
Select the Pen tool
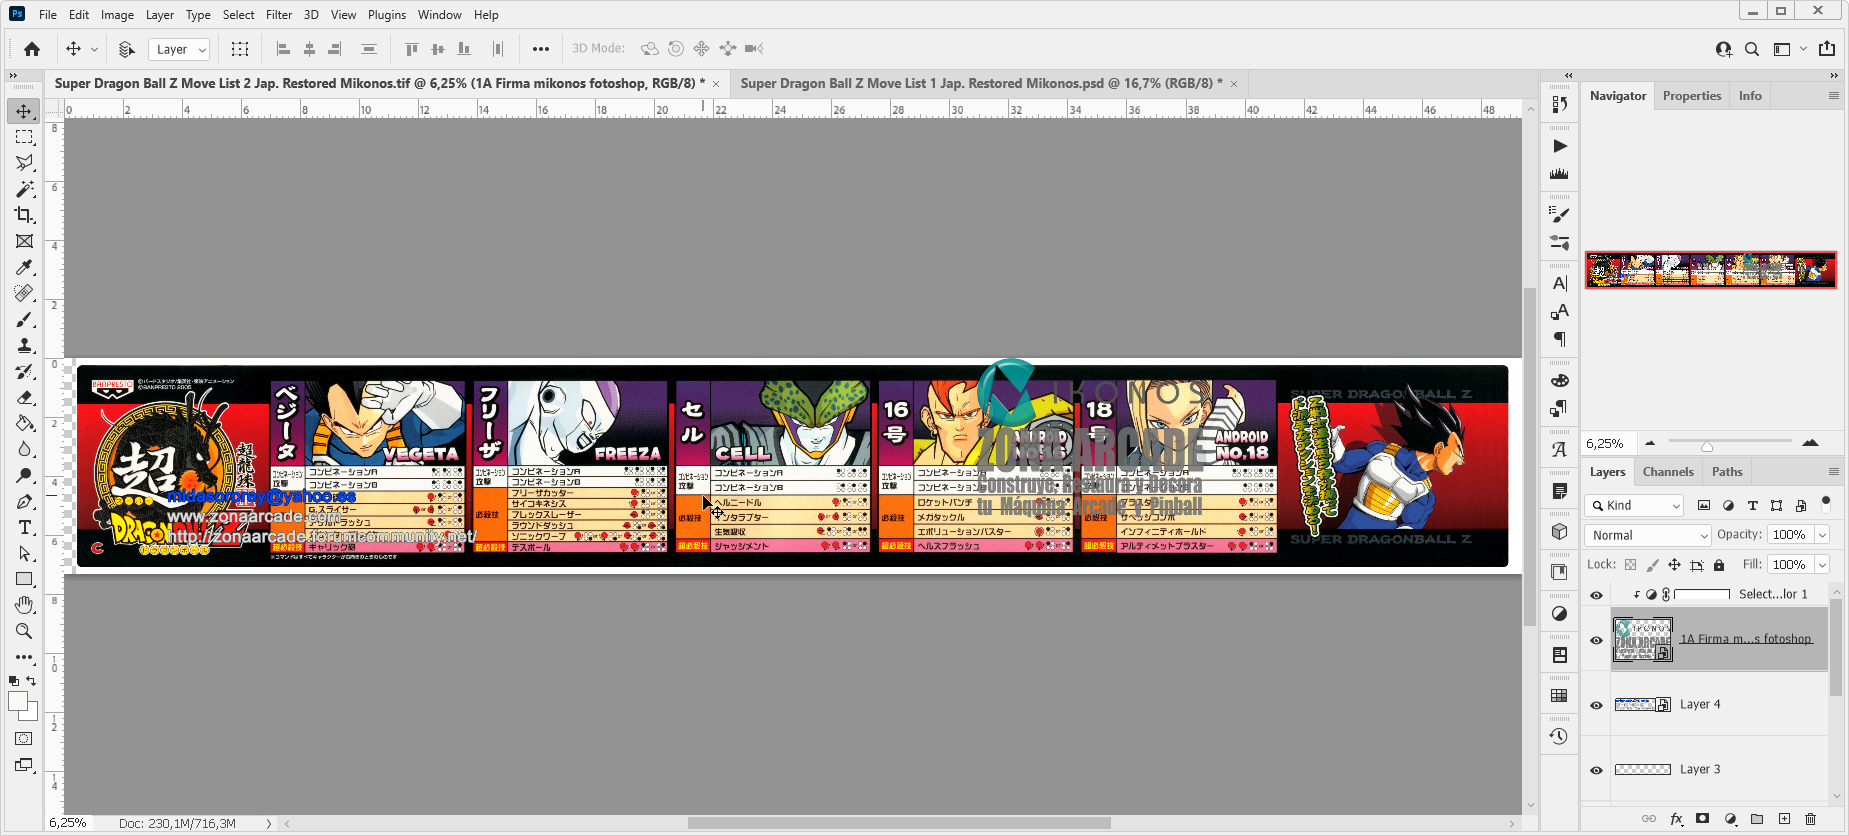pyautogui.click(x=24, y=501)
